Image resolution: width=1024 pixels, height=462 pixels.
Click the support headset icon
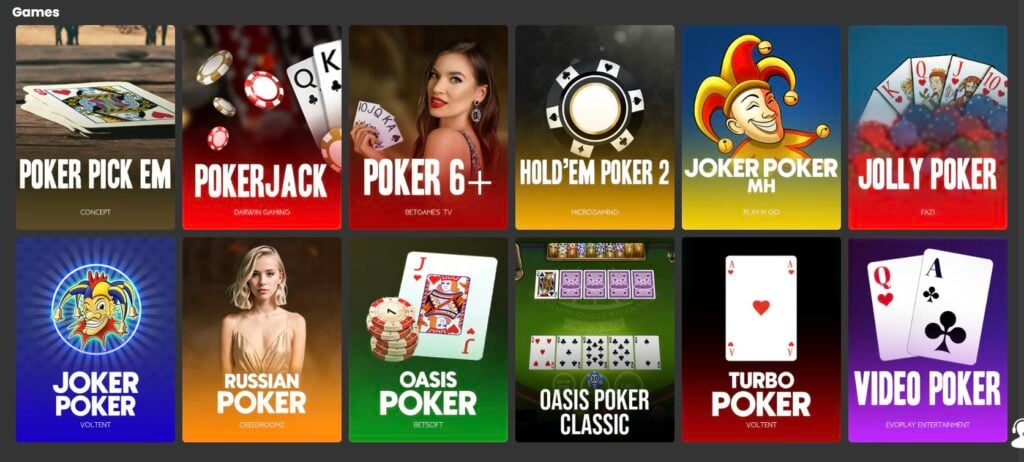[1017, 434]
